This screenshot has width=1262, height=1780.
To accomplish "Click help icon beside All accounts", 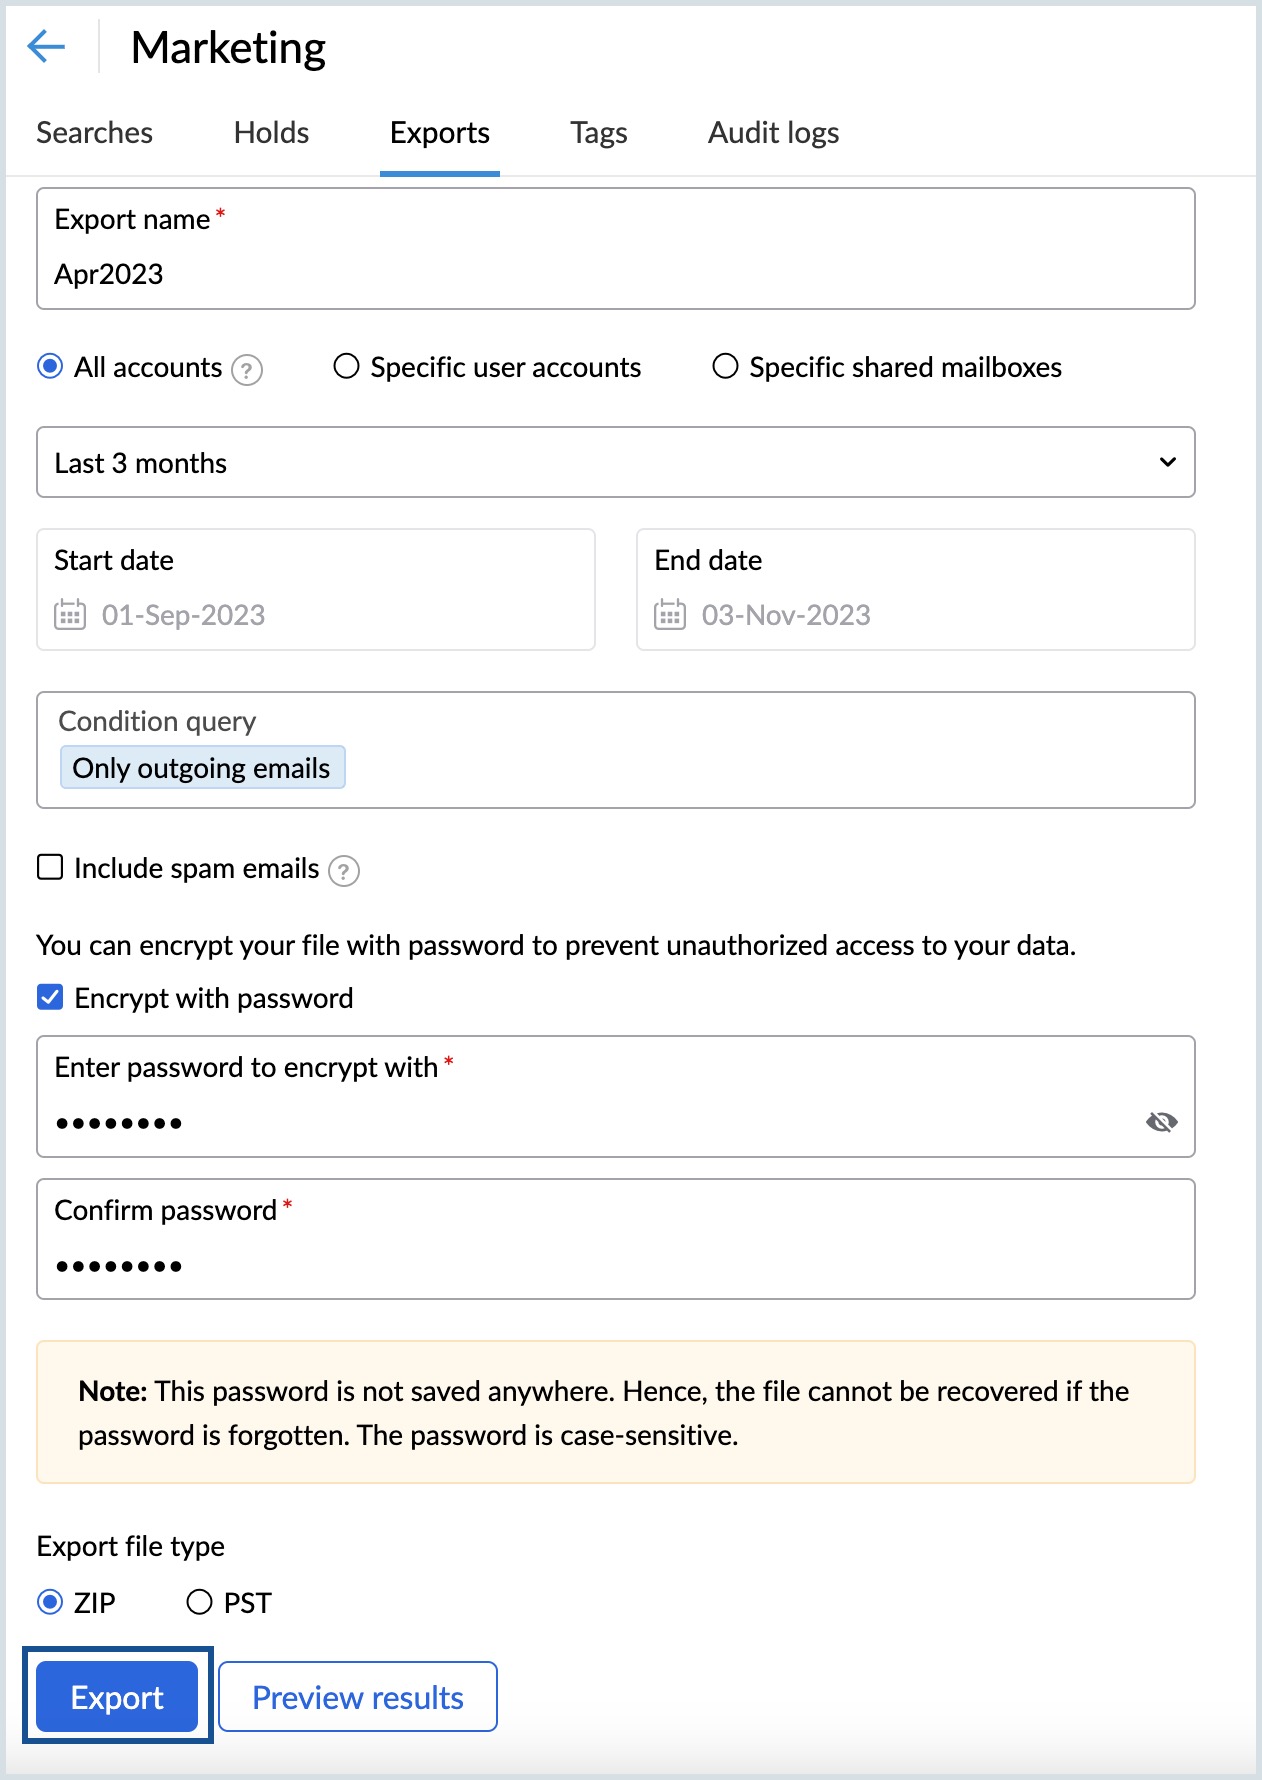I will (247, 370).
